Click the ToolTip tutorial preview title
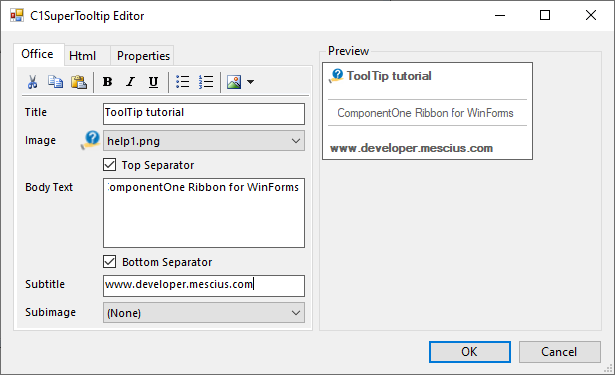Image resolution: width=615 pixels, height=375 pixels. (x=389, y=76)
